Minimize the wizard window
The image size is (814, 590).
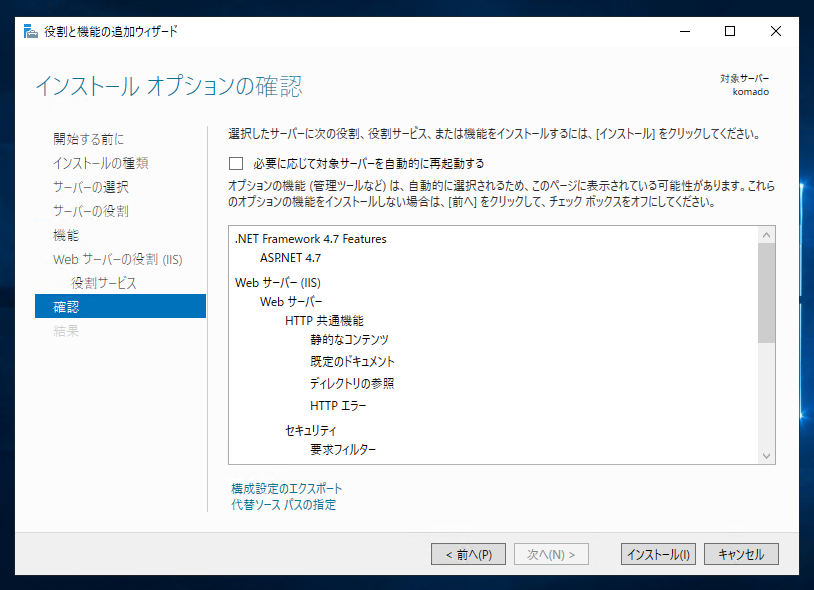[685, 31]
